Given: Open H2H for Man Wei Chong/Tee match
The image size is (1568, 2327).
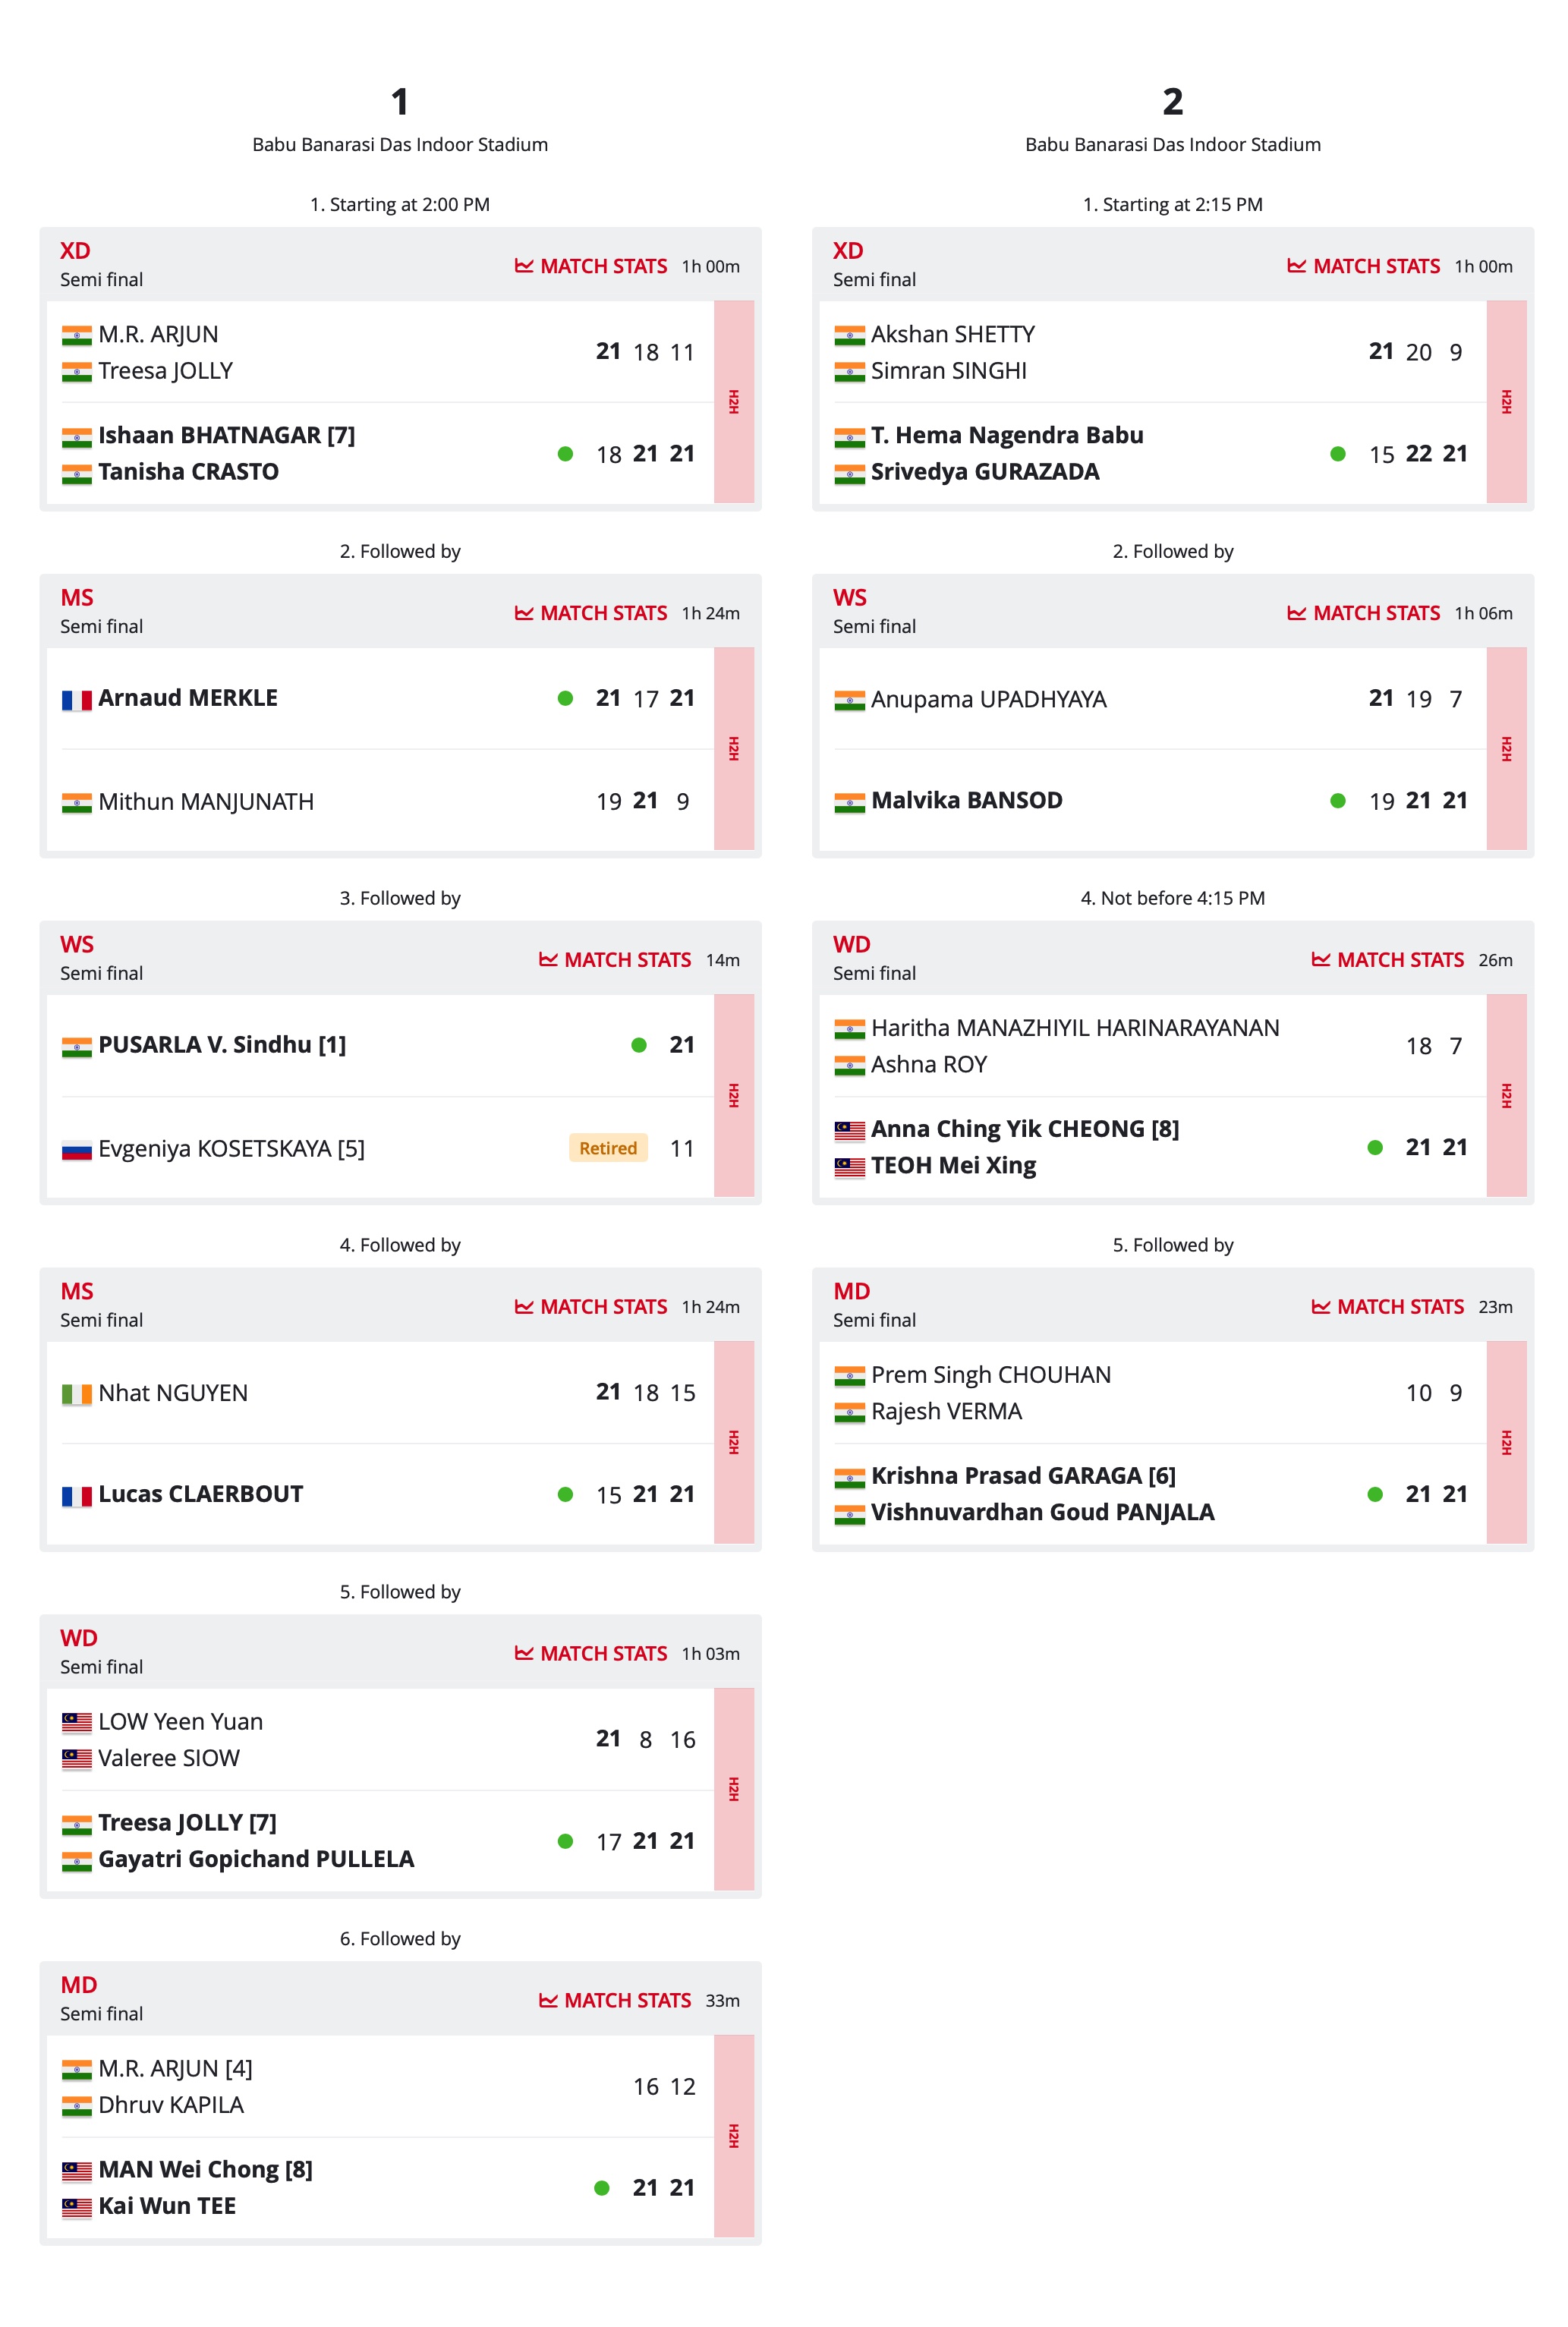Looking at the screenshot, I should click(x=733, y=2136).
